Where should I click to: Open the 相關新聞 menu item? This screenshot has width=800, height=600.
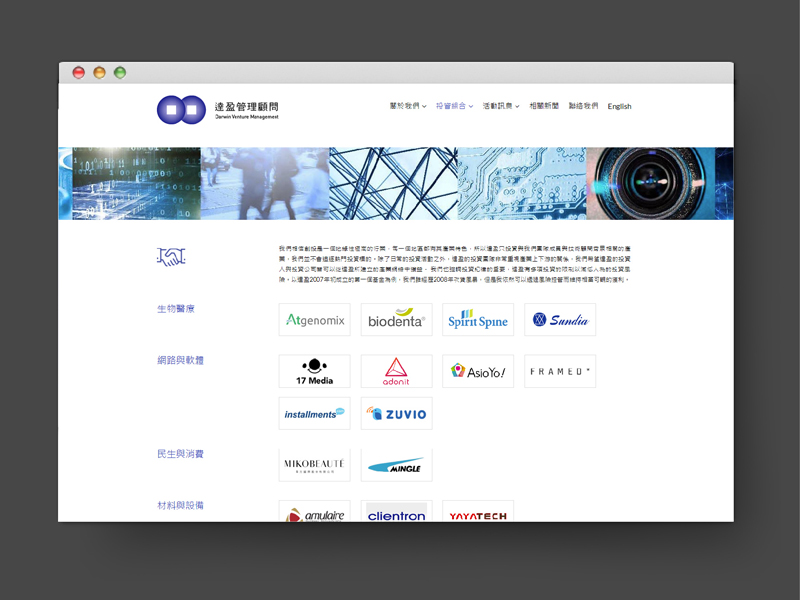(544, 106)
